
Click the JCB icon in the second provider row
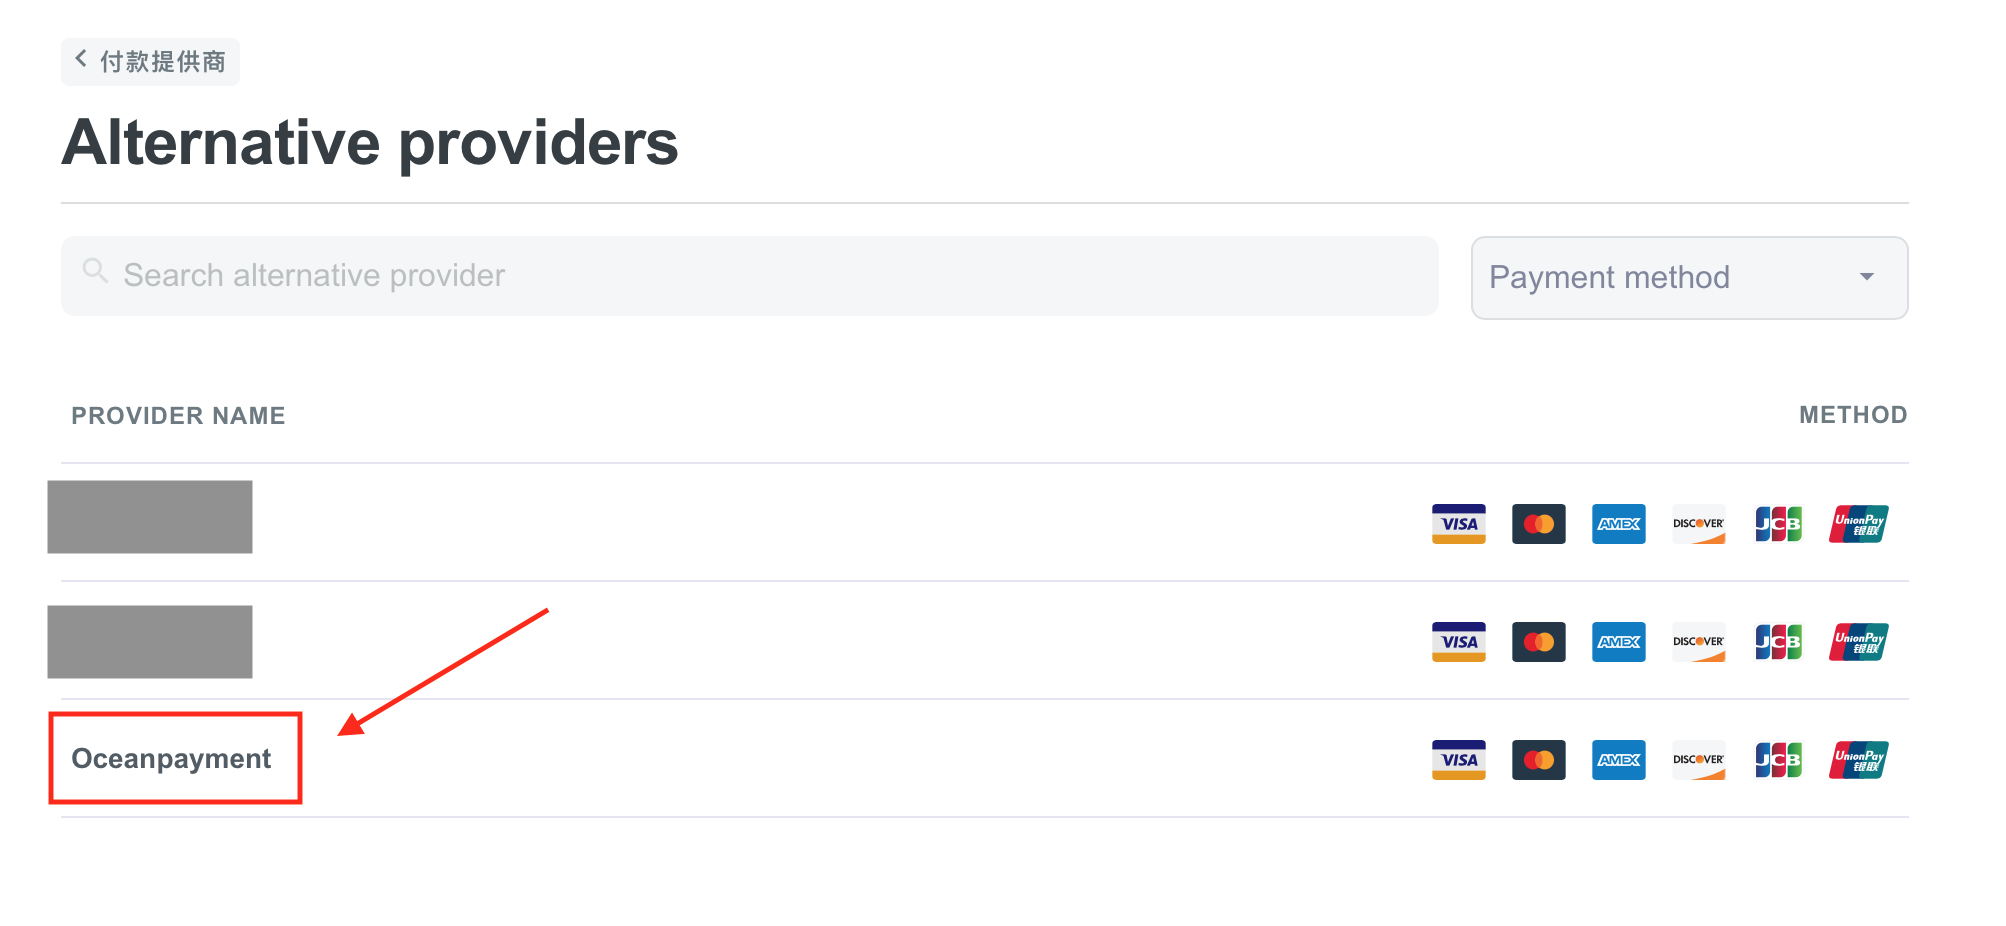click(x=1778, y=642)
